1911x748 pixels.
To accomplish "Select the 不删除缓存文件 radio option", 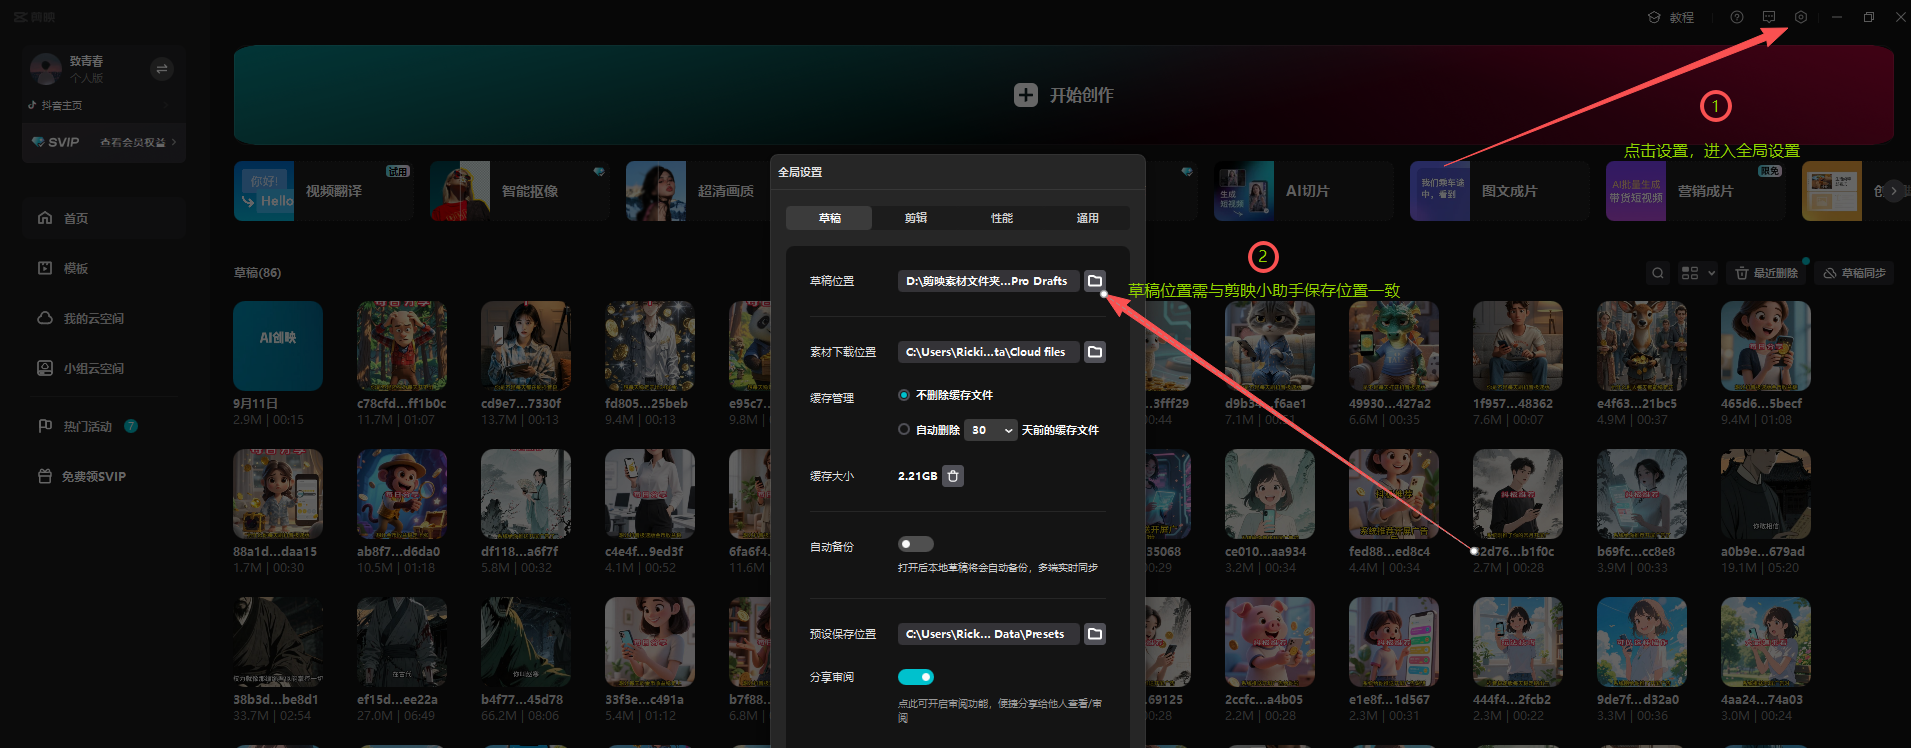I will (x=904, y=395).
